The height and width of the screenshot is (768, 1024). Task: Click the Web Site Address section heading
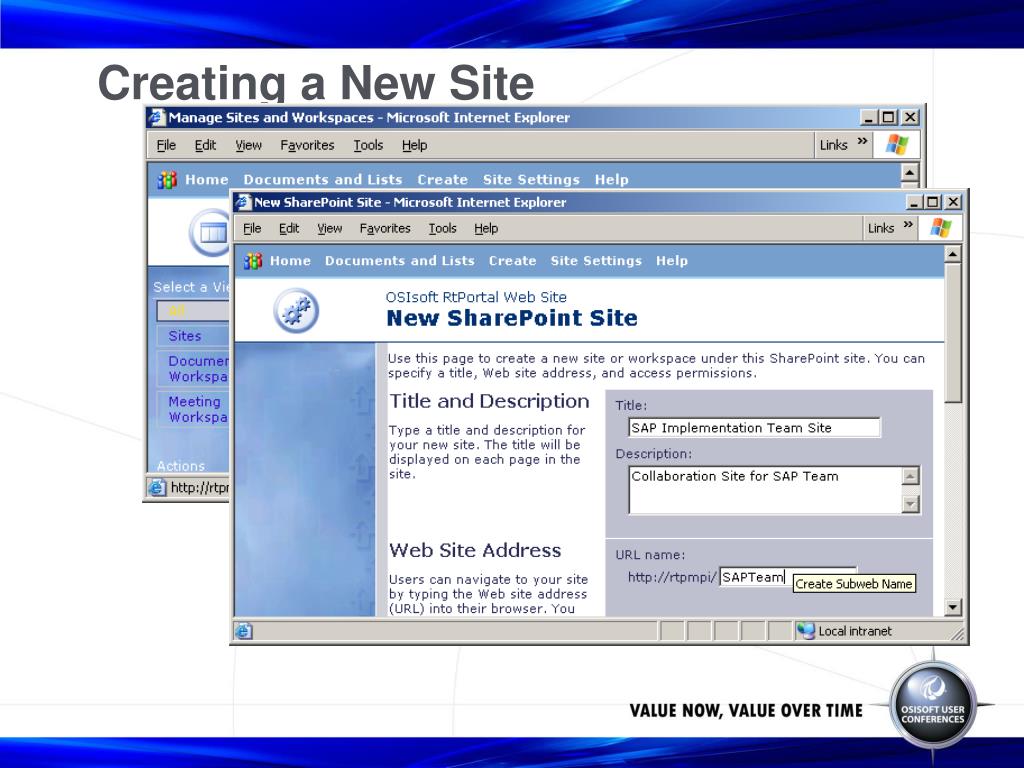(475, 551)
